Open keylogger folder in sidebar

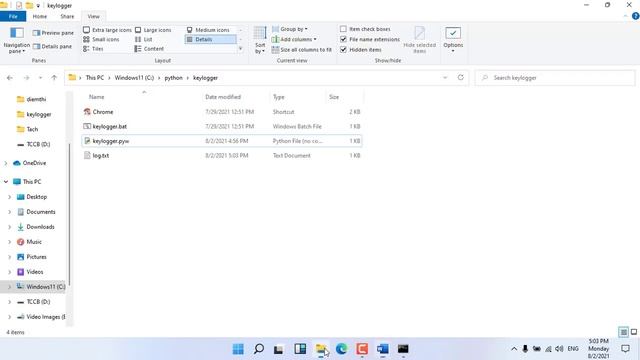tap(34, 114)
